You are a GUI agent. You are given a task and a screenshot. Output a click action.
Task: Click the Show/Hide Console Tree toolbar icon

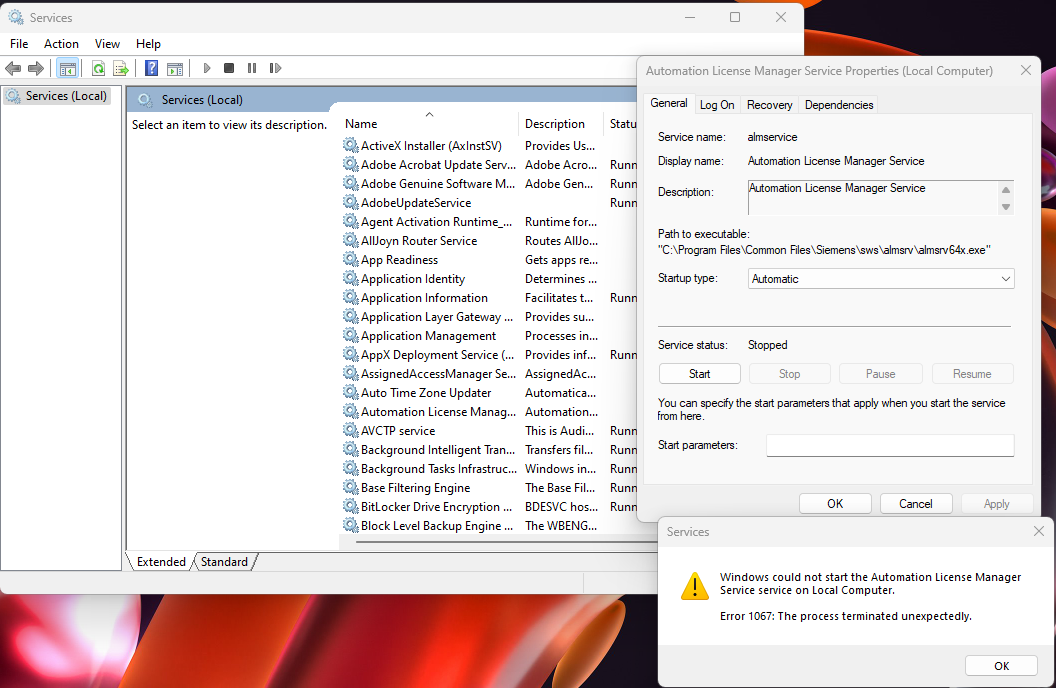point(68,68)
